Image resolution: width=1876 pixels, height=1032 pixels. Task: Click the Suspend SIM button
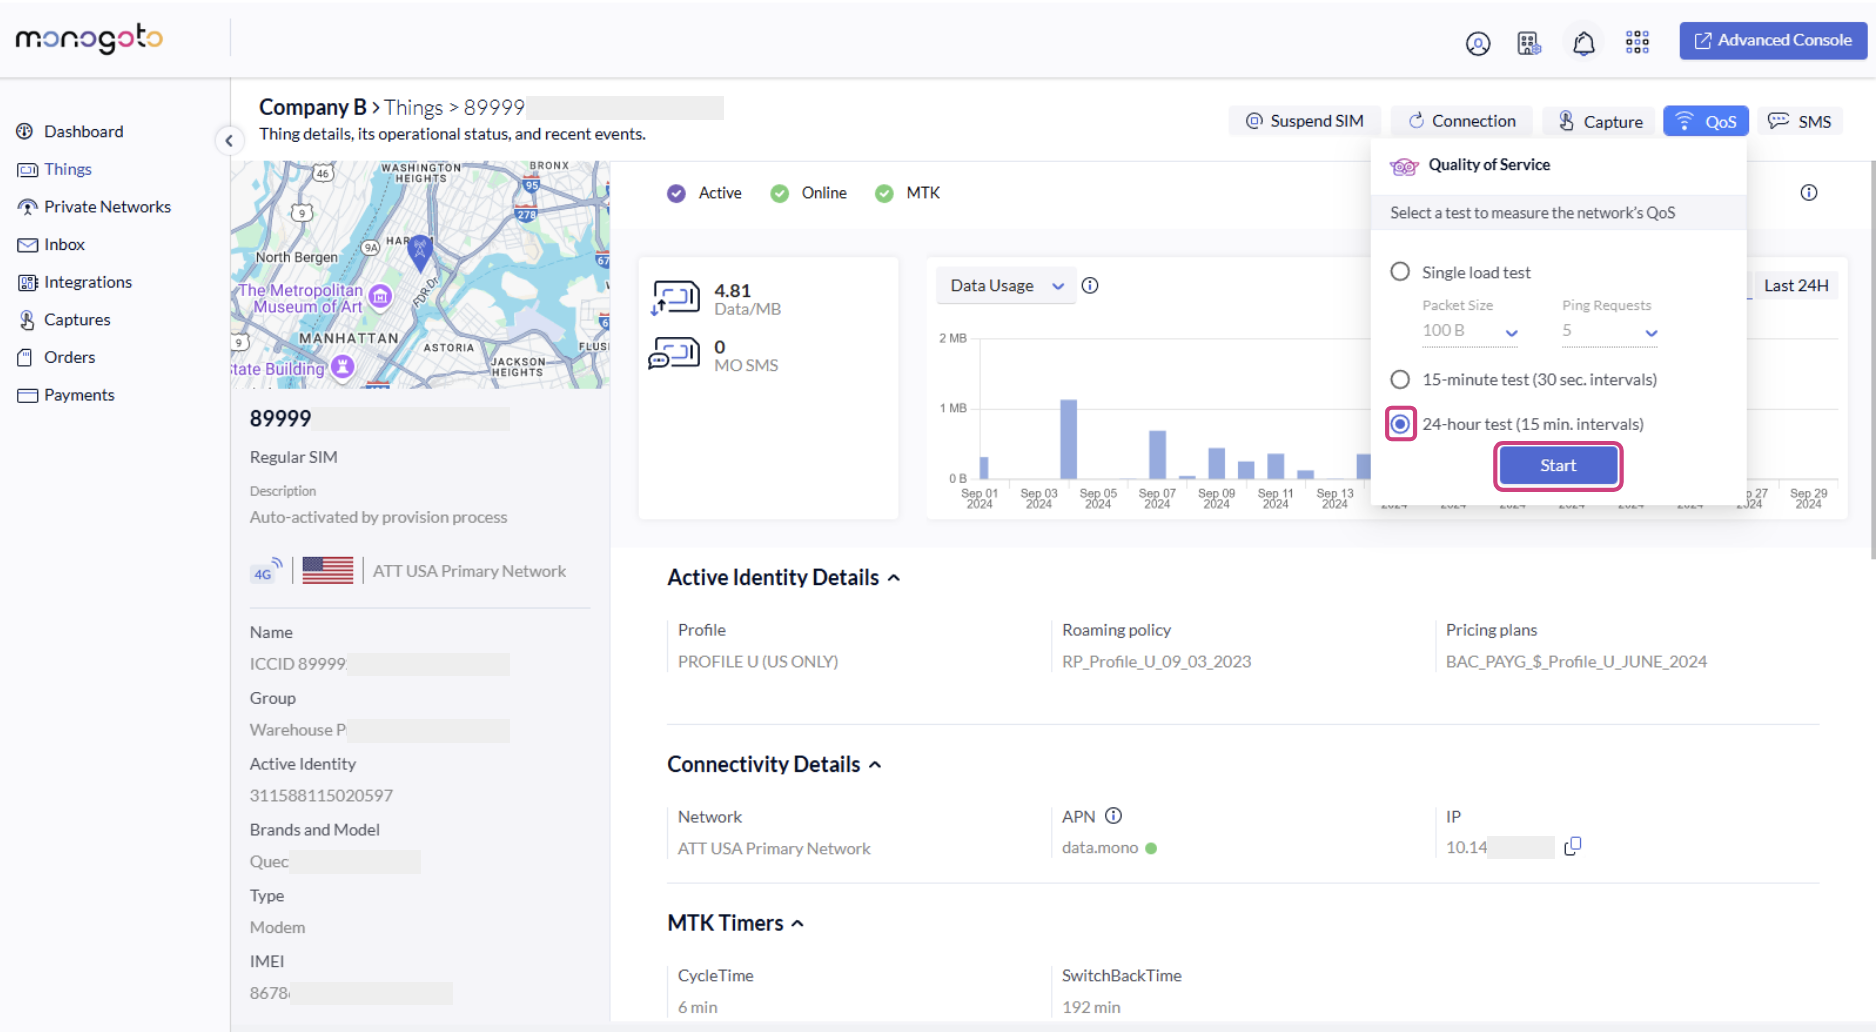pyautogui.click(x=1304, y=121)
